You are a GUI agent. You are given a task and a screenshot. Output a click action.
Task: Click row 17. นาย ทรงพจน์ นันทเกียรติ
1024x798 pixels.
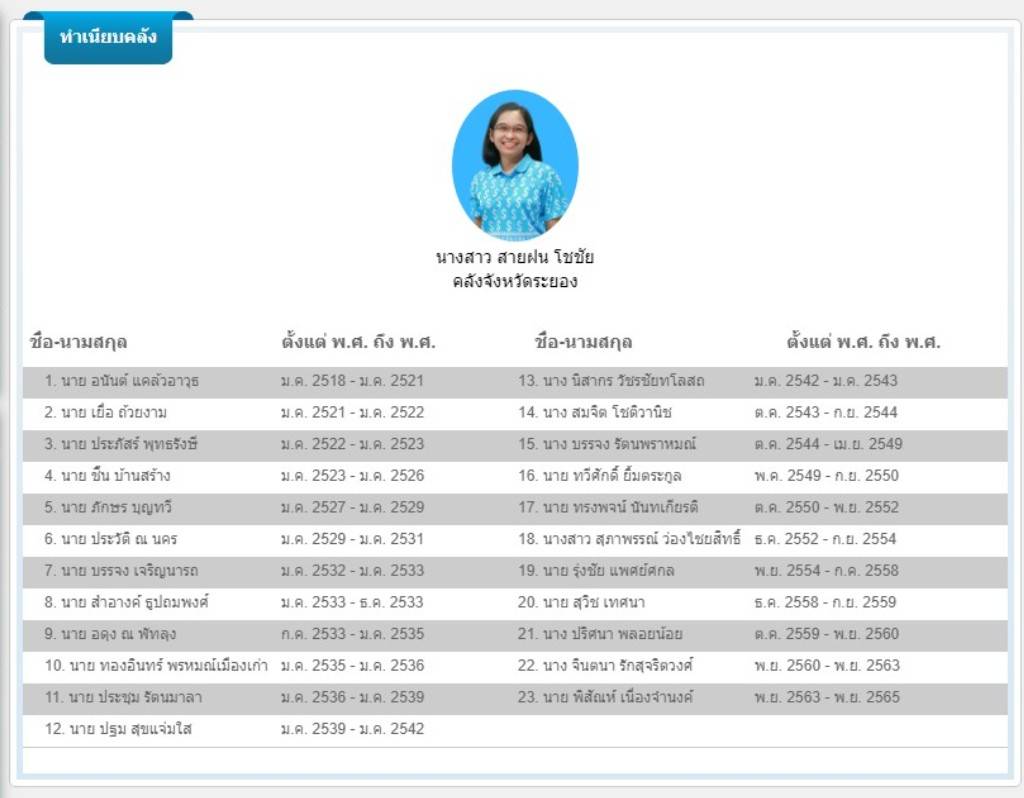609,507
